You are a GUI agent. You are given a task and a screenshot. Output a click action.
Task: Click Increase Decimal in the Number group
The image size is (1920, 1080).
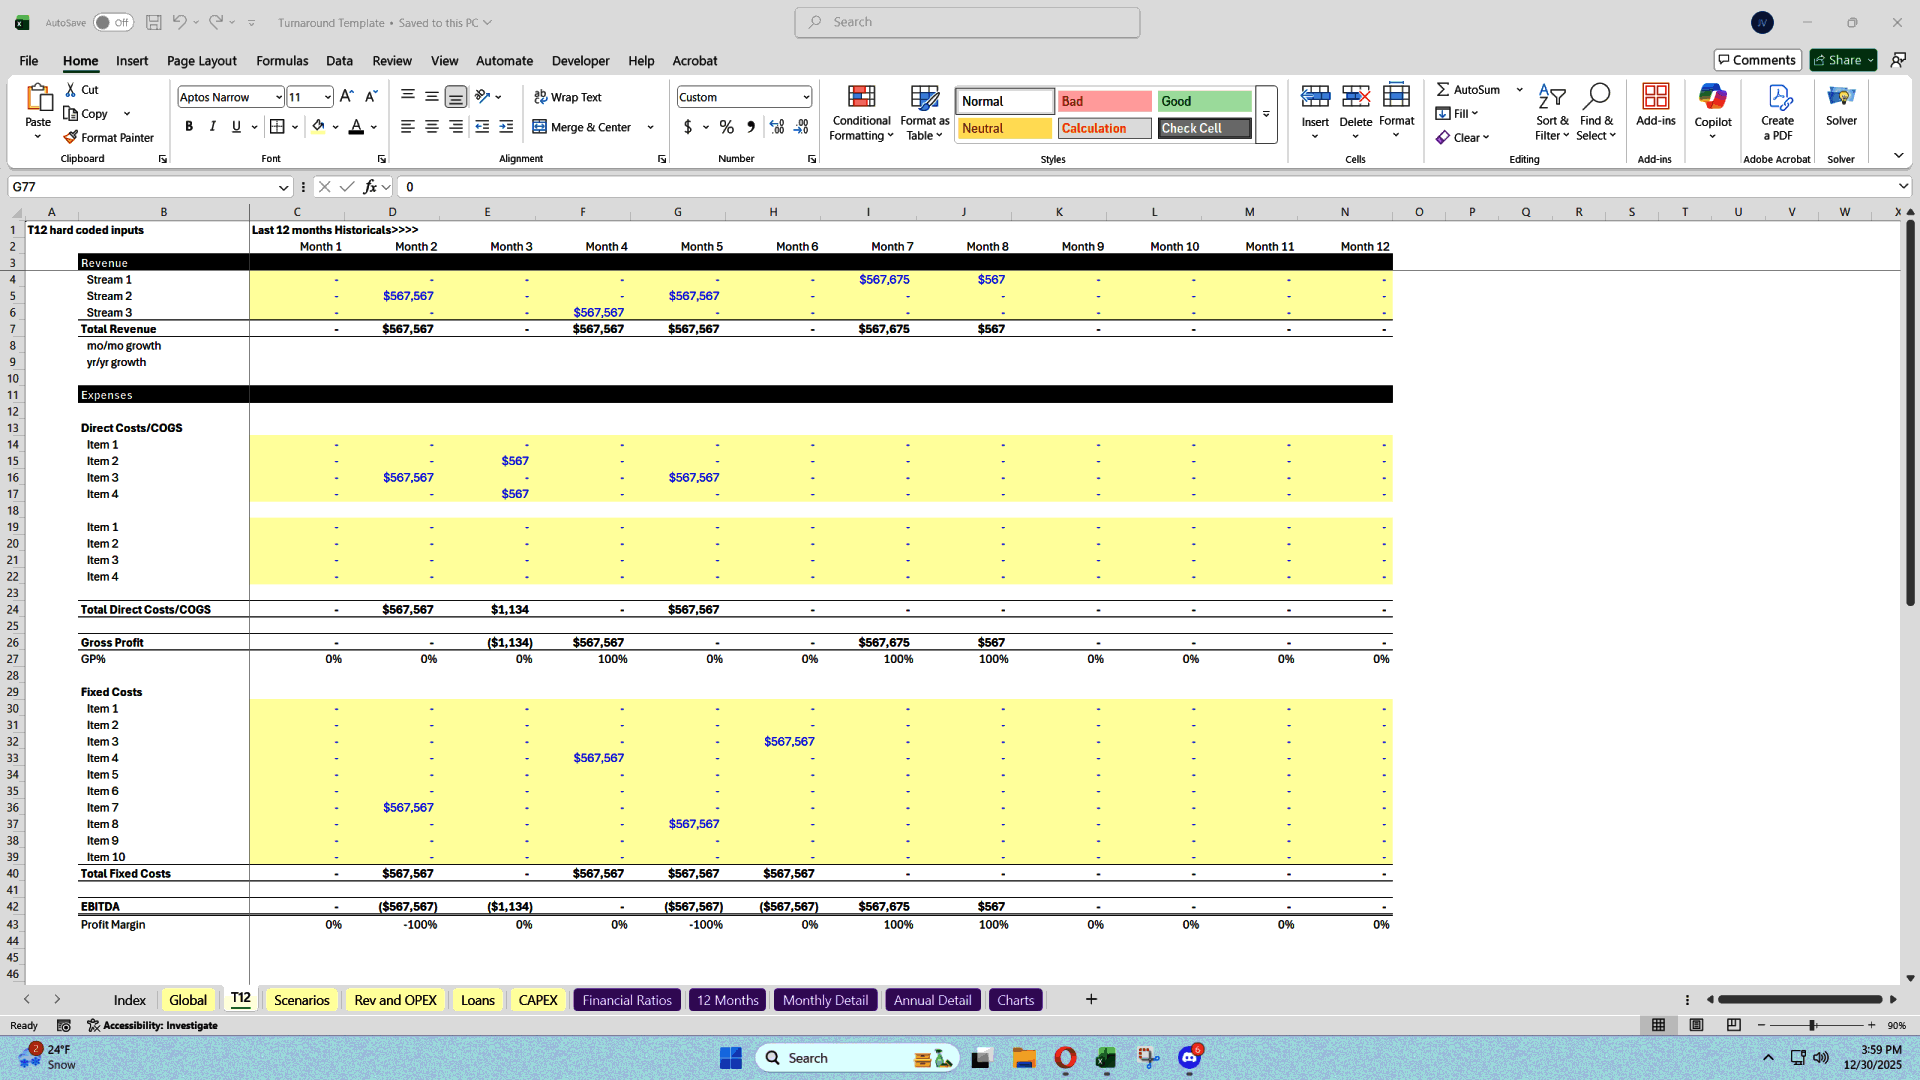(777, 127)
